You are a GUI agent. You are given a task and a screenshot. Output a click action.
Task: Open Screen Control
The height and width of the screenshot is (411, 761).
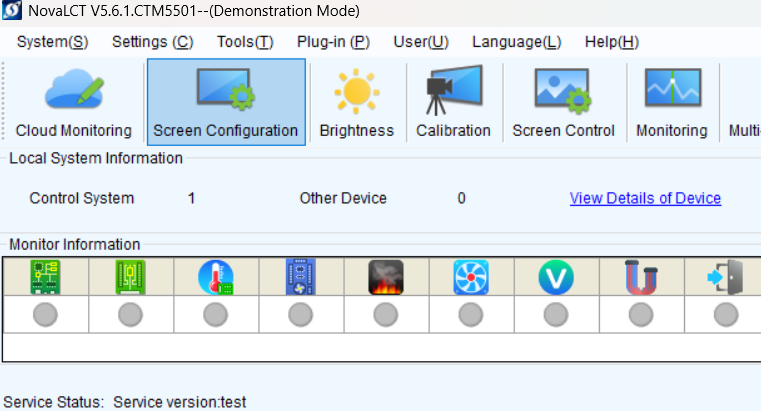click(563, 102)
